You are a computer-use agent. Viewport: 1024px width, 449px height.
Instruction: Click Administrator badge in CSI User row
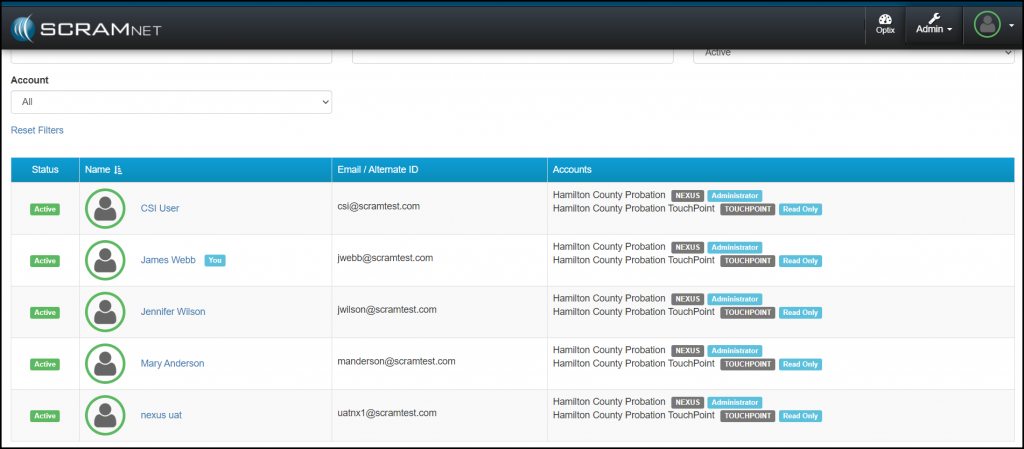735,195
